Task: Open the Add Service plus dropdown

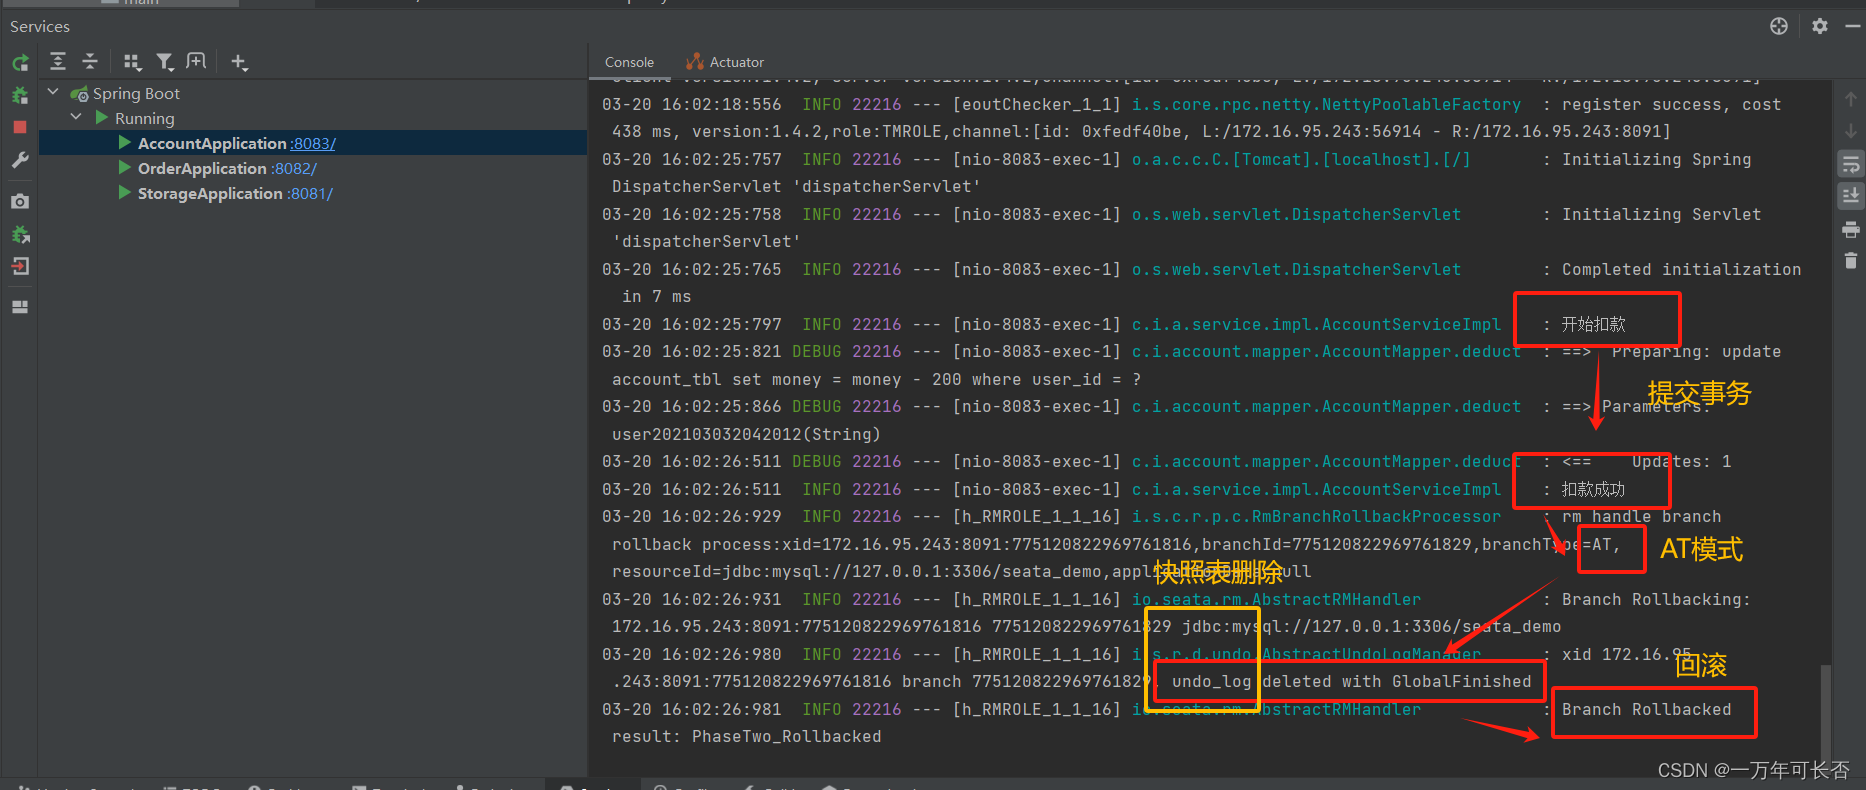Action: click(239, 62)
